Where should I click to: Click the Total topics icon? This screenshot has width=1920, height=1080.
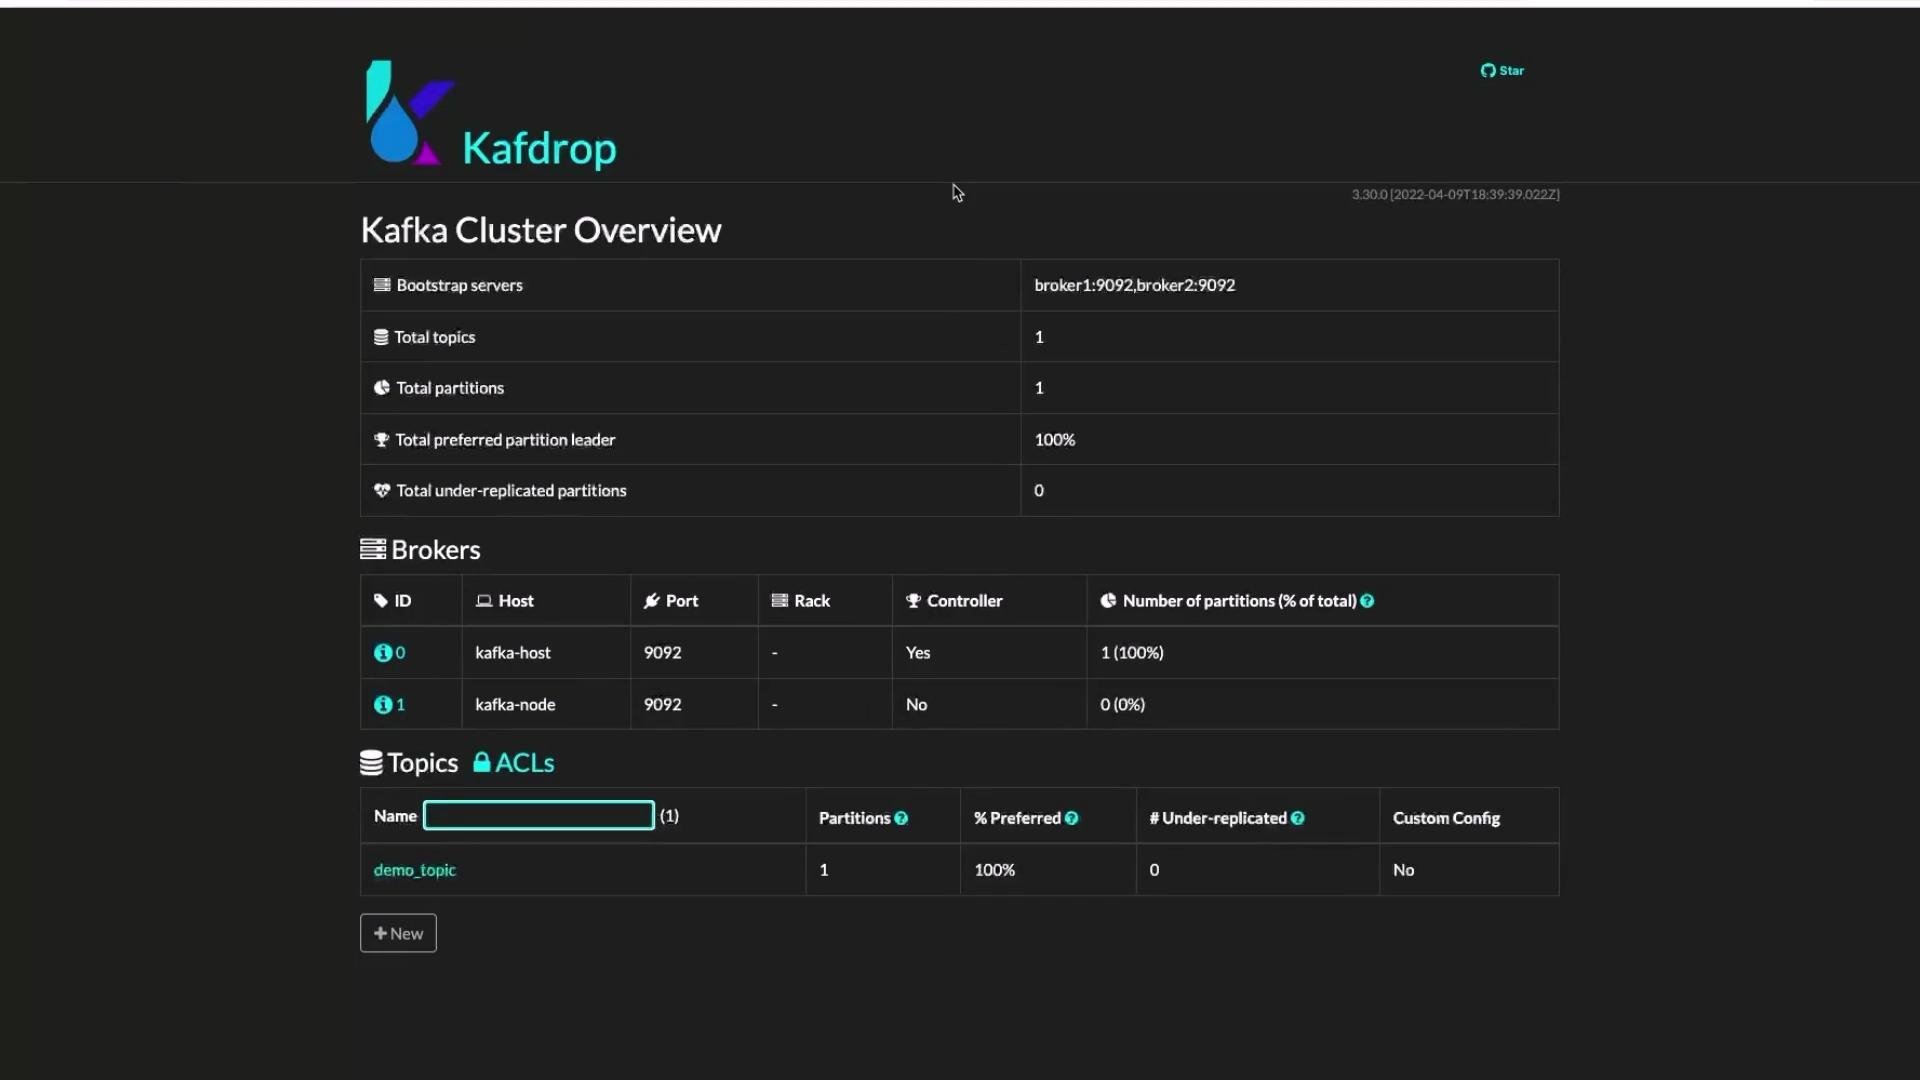pyautogui.click(x=381, y=337)
